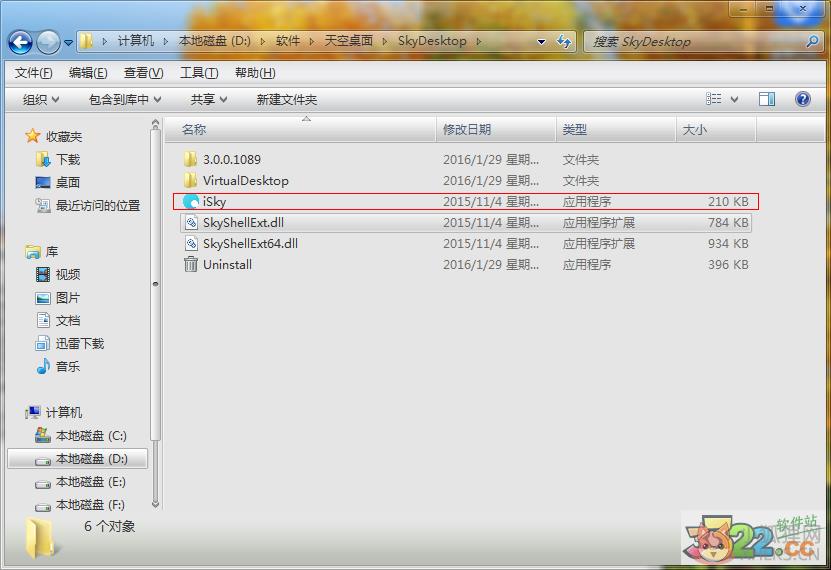Click the Refresh button beside address bar

click(564, 41)
